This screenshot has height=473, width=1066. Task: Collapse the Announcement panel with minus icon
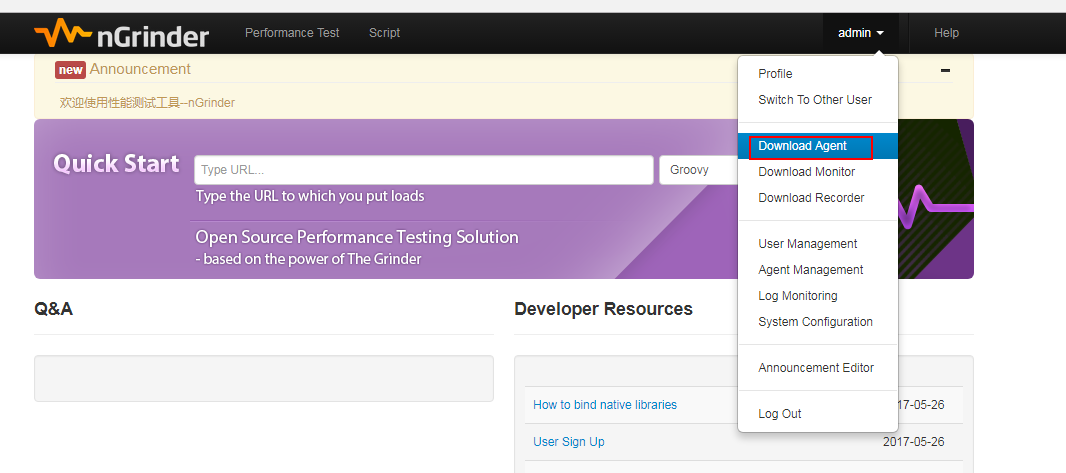coord(945,70)
